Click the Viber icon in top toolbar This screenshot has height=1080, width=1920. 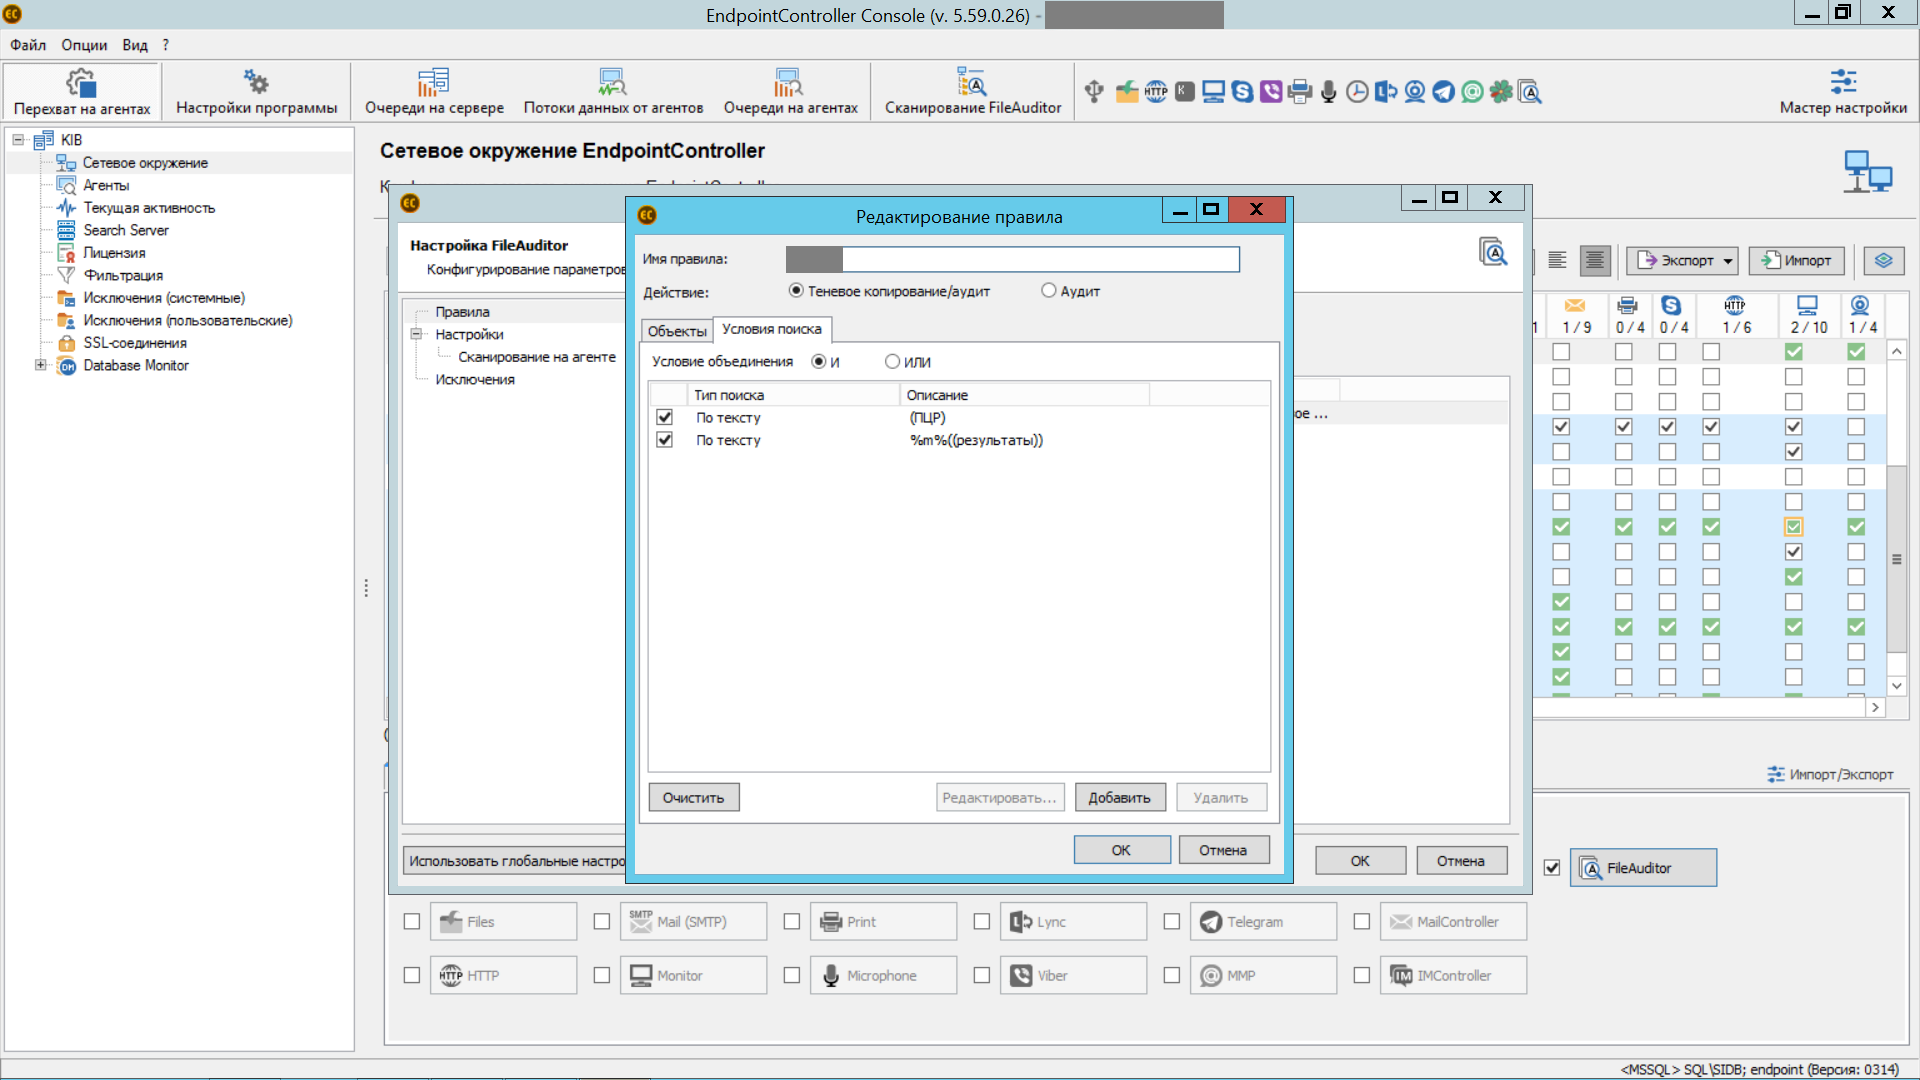click(x=1271, y=92)
